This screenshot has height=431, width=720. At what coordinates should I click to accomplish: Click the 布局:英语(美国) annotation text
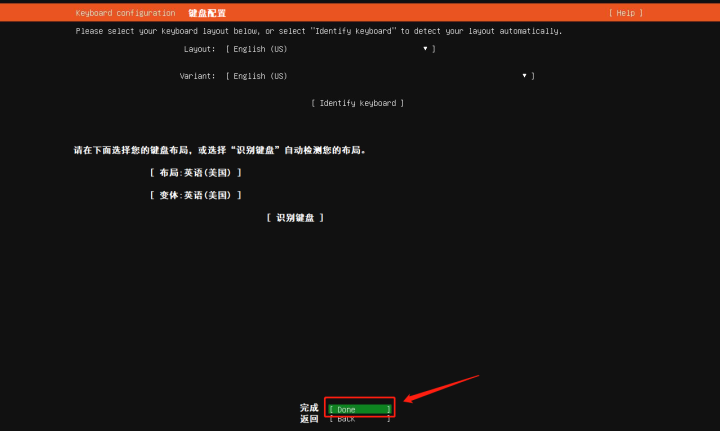(x=196, y=173)
